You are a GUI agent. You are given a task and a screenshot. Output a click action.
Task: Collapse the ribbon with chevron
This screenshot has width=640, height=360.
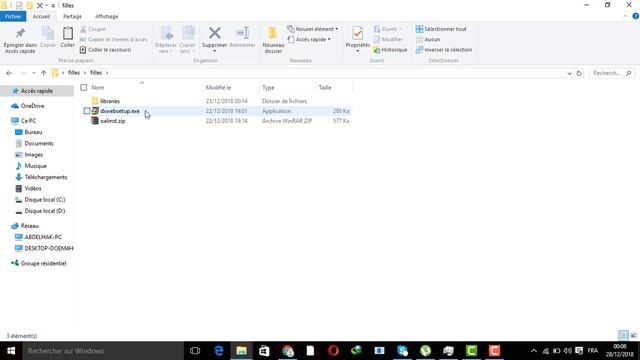click(626, 16)
